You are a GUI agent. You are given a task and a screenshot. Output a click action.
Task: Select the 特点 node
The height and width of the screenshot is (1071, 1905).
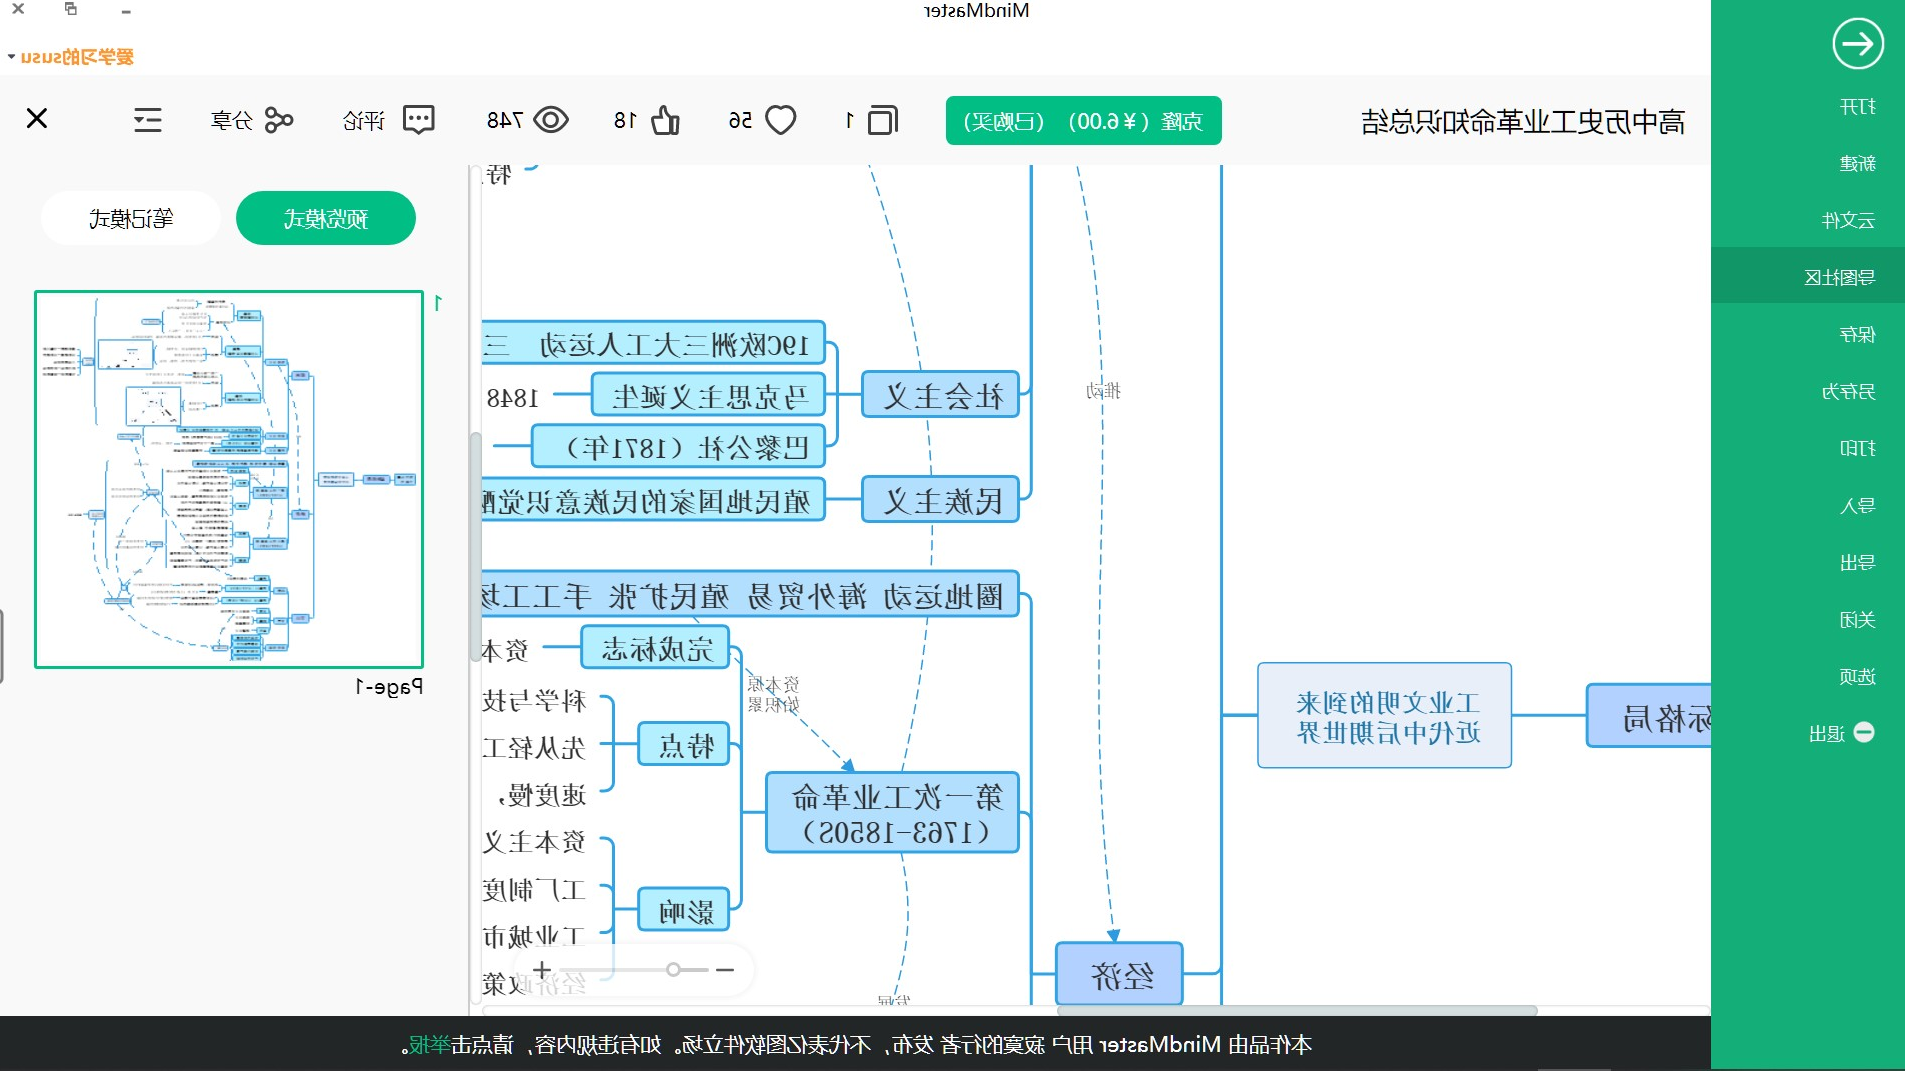coord(685,745)
